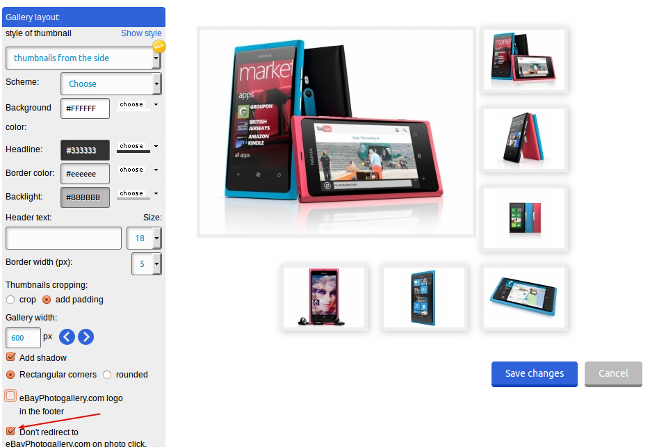Viewport: 650px width, 447px height.
Task: Decrease gallery width with left arrow button
Action: [x=67, y=337]
